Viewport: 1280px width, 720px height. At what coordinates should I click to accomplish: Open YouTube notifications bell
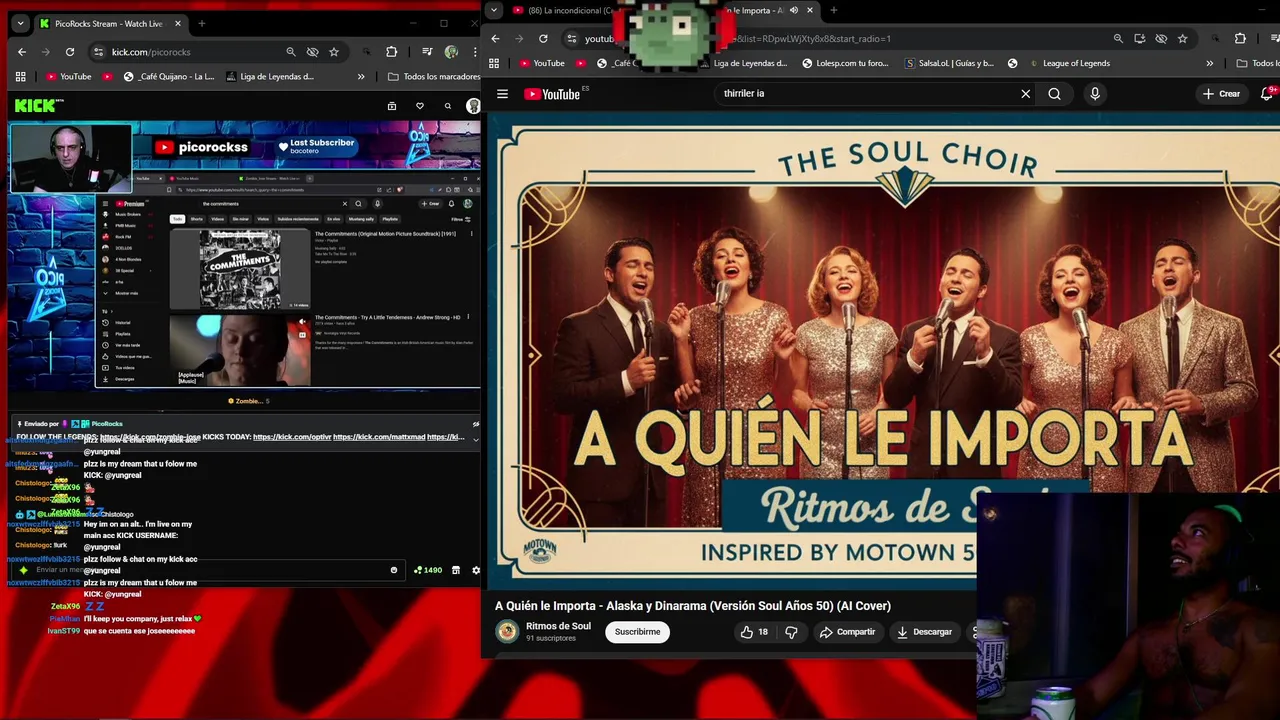coord(1267,94)
